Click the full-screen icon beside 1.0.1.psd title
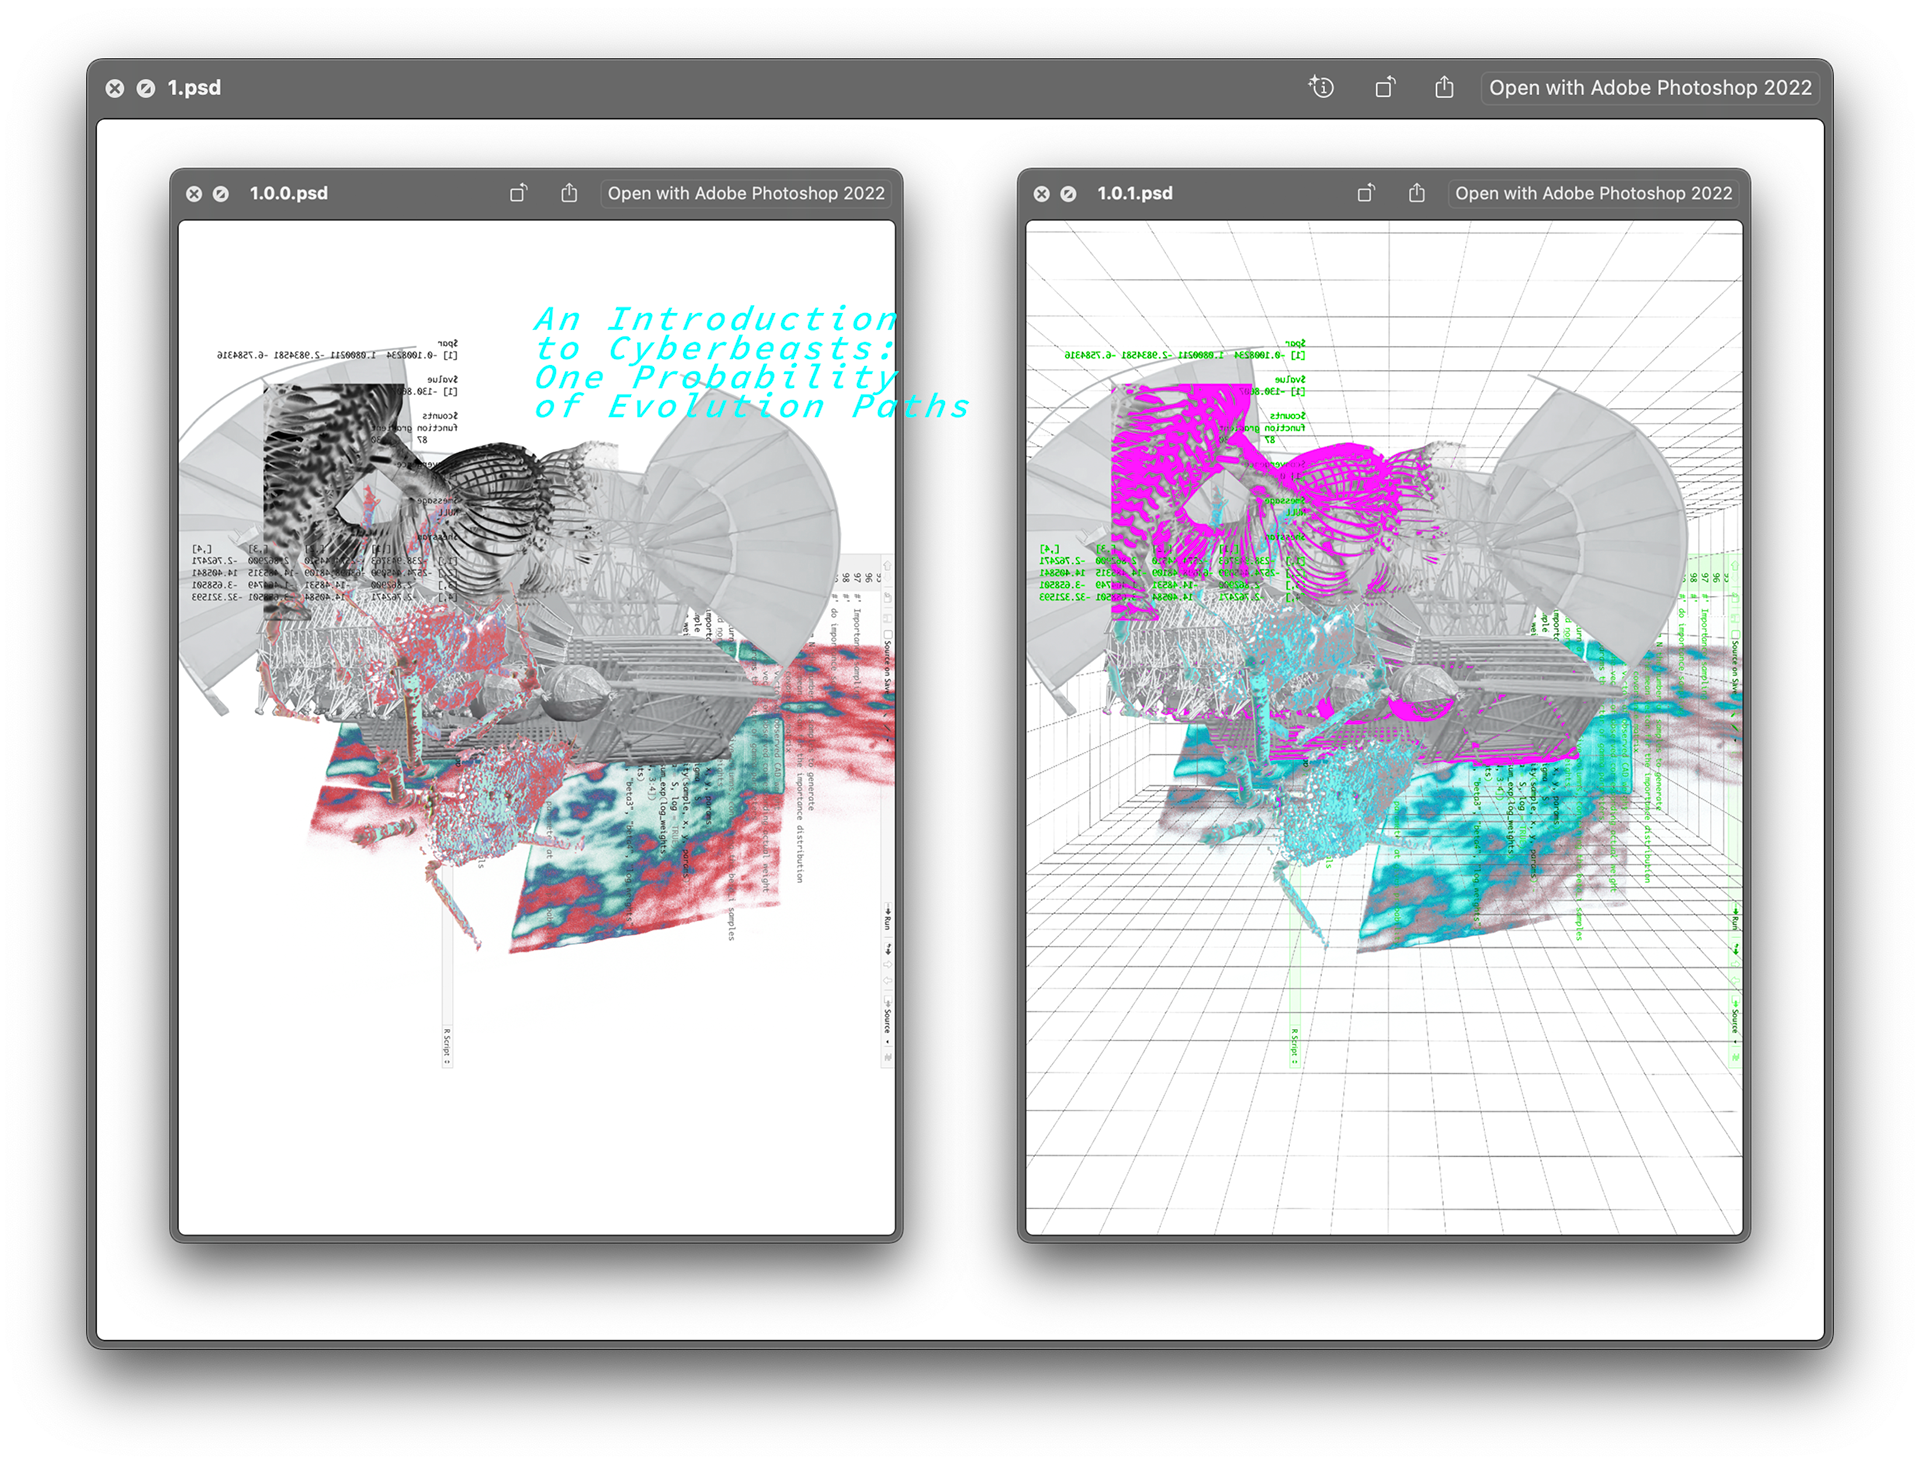Screen dimensions: 1920x1464 click(1069, 194)
